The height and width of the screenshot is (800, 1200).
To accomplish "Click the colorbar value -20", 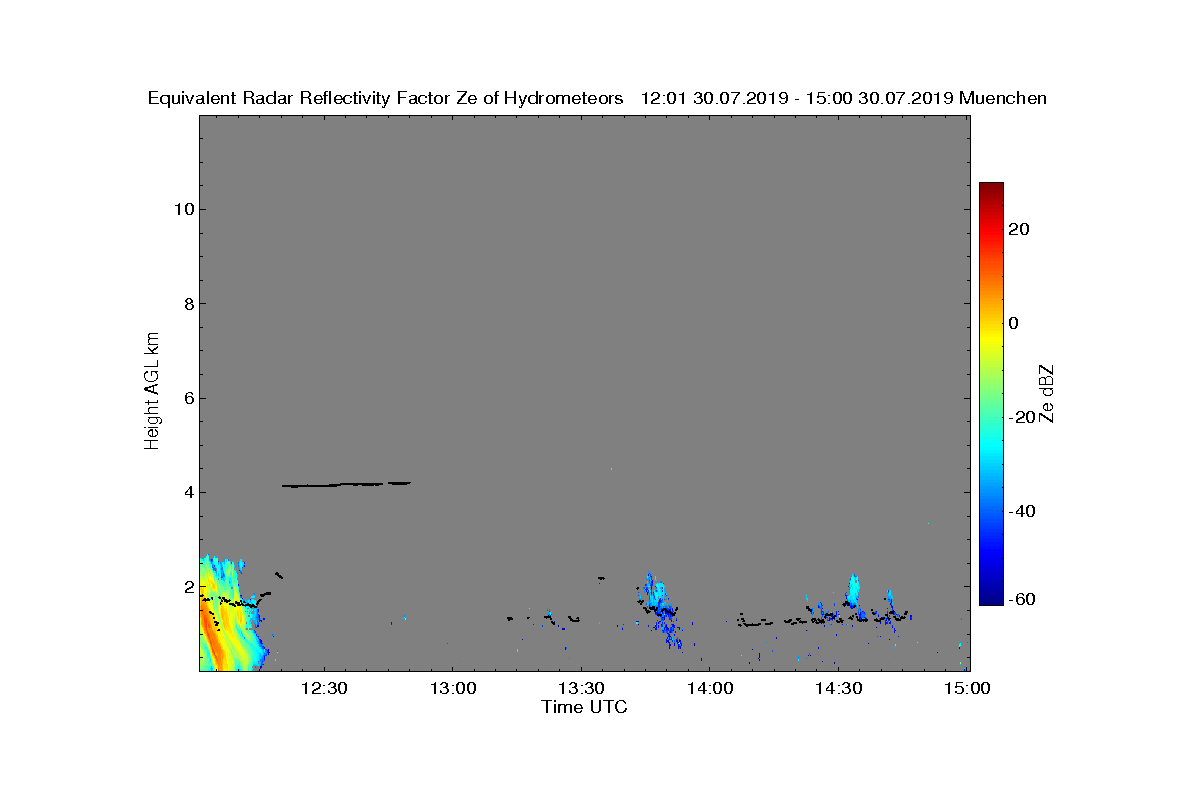I will [x=1022, y=417].
